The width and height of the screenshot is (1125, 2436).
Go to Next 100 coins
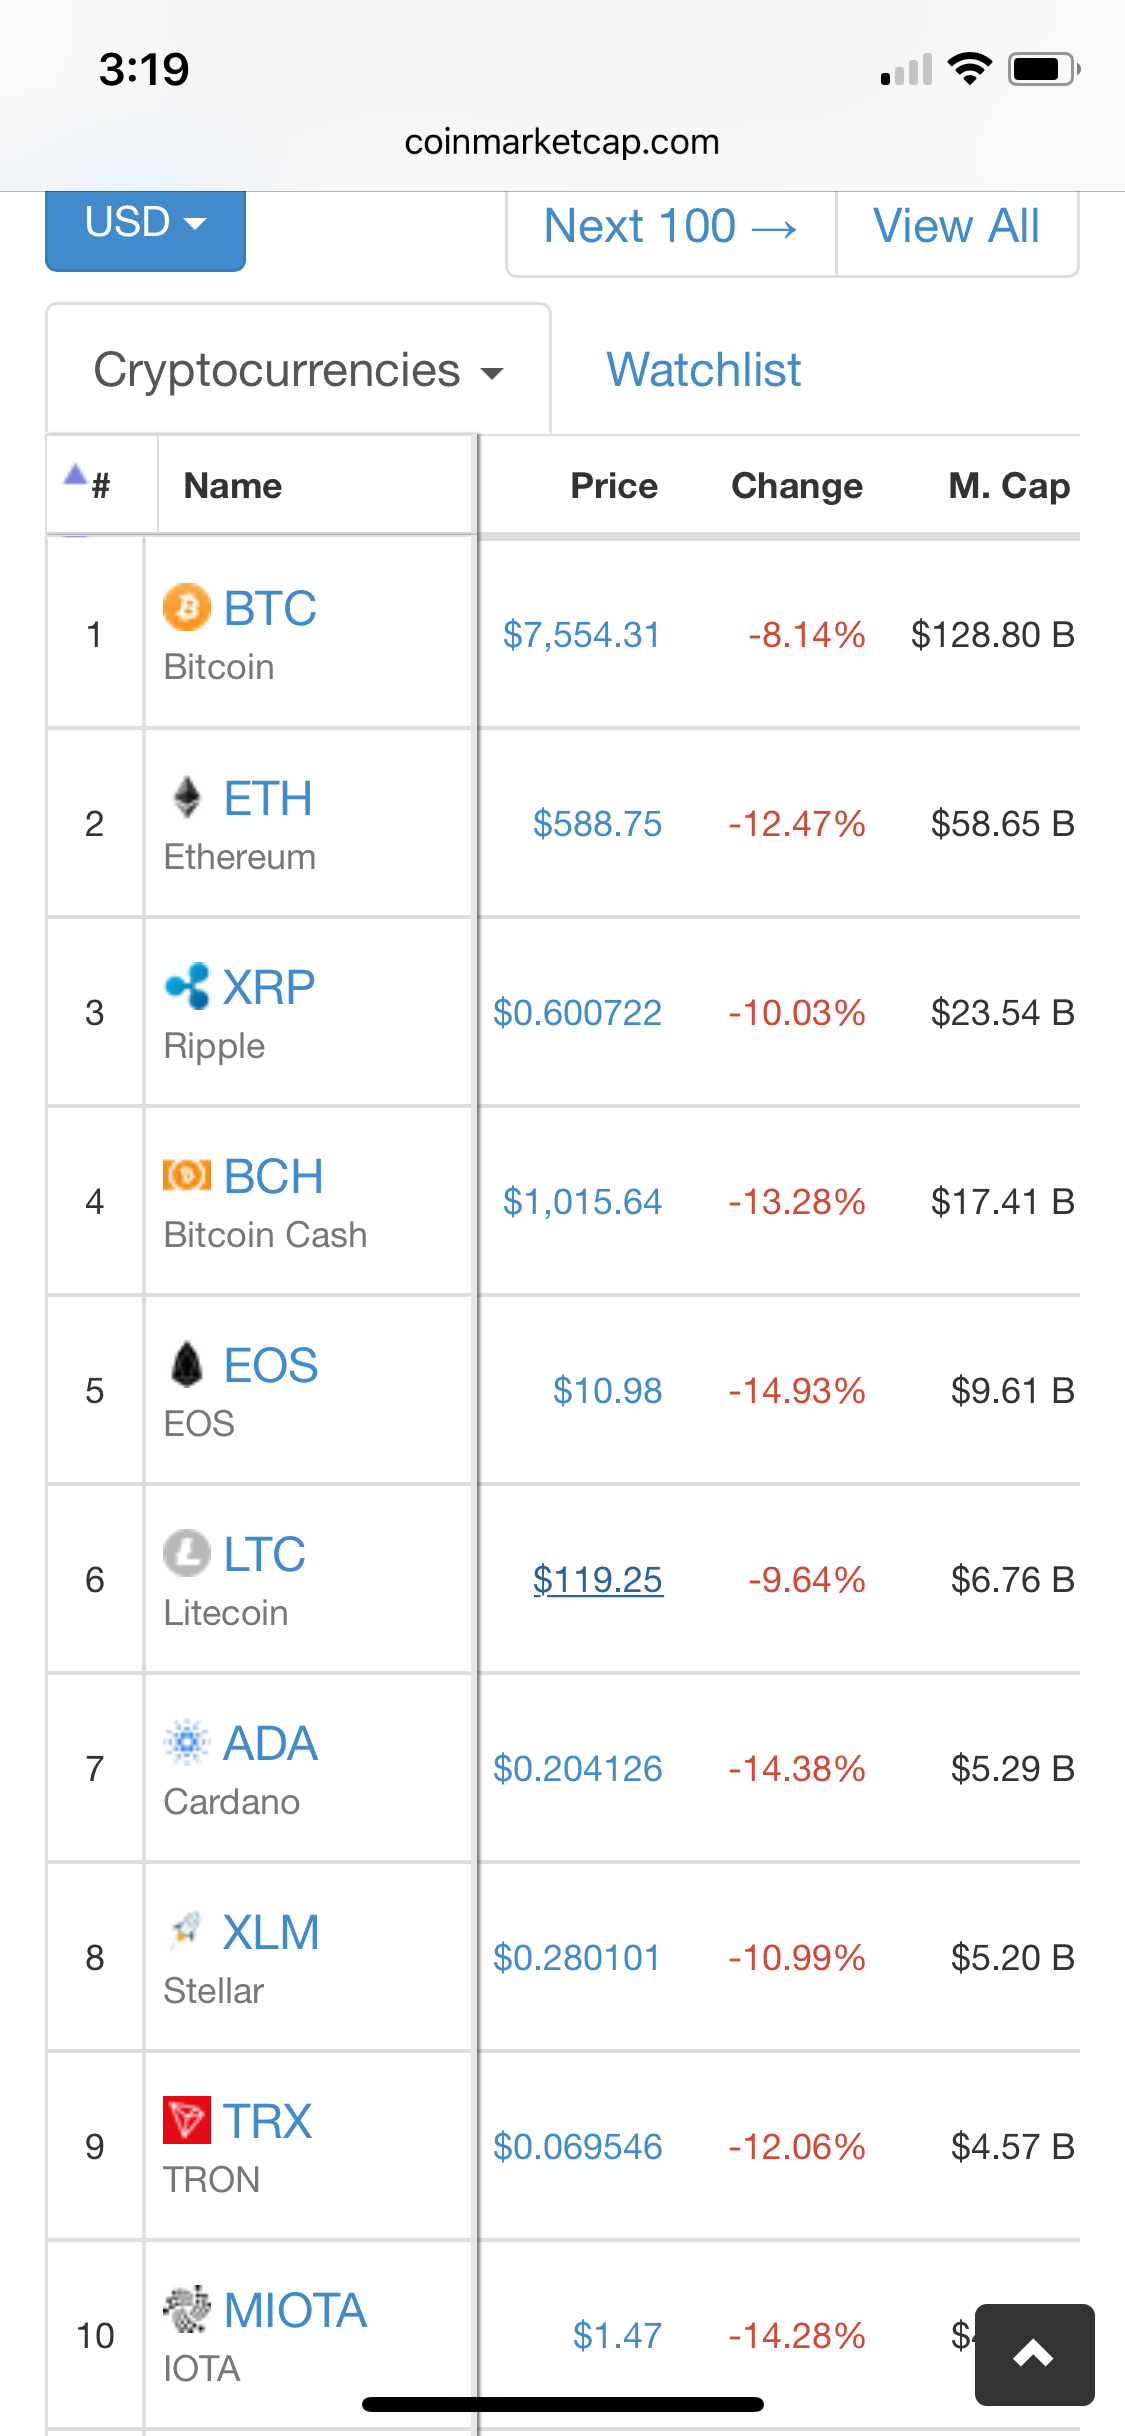pyautogui.click(x=670, y=227)
